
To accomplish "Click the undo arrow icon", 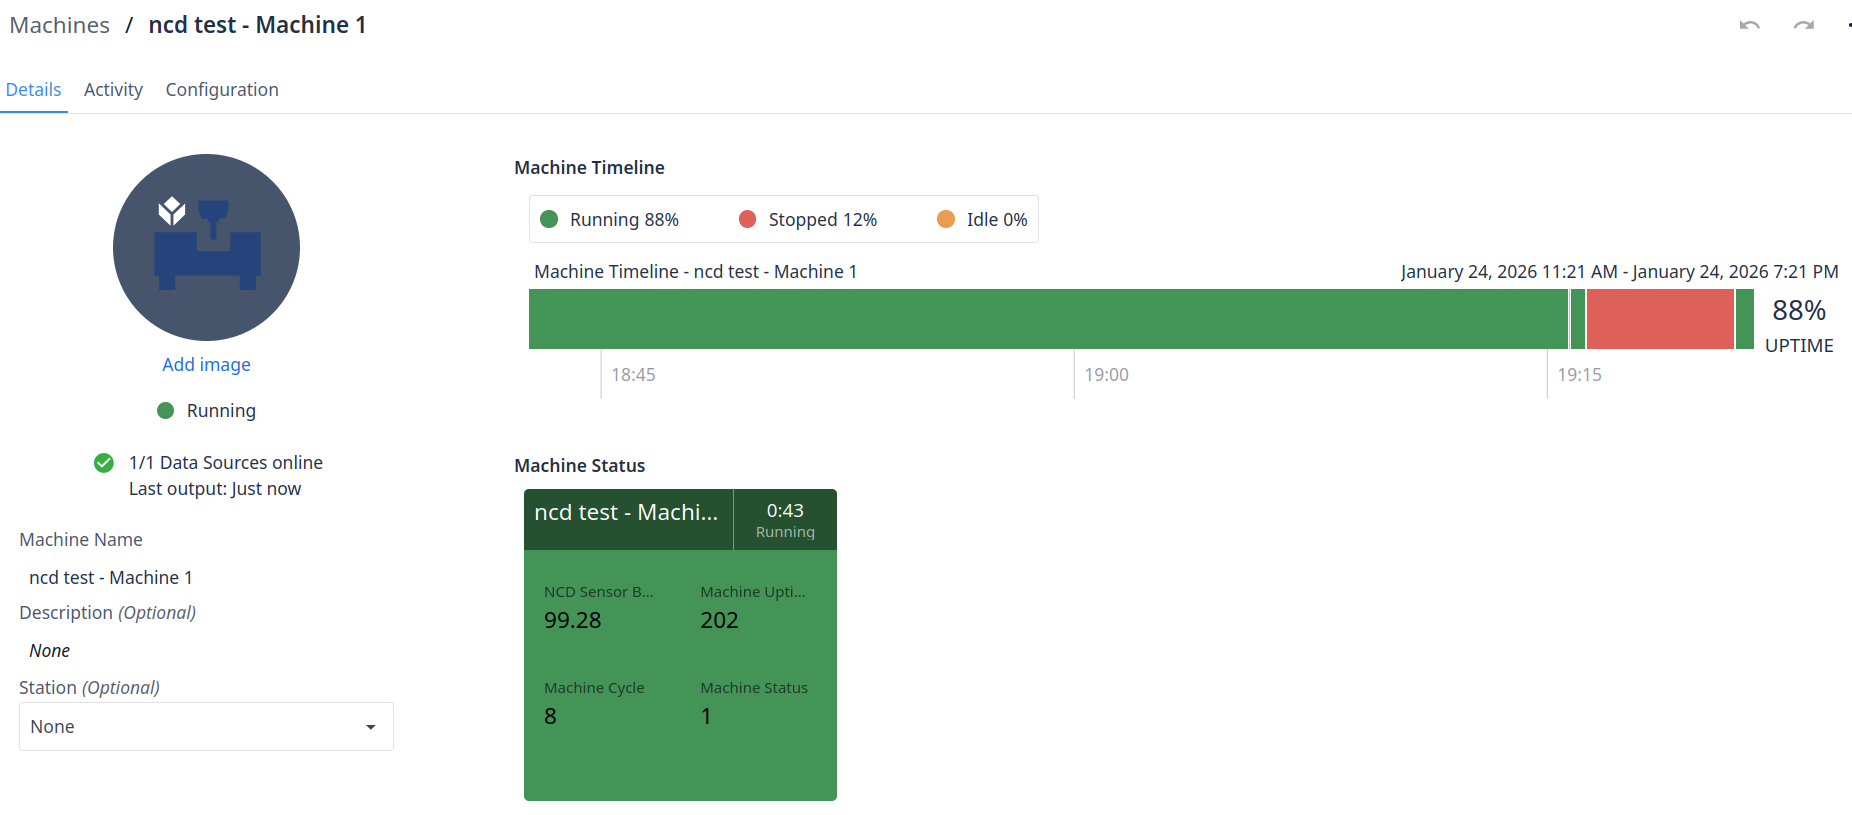I will click(x=1749, y=25).
